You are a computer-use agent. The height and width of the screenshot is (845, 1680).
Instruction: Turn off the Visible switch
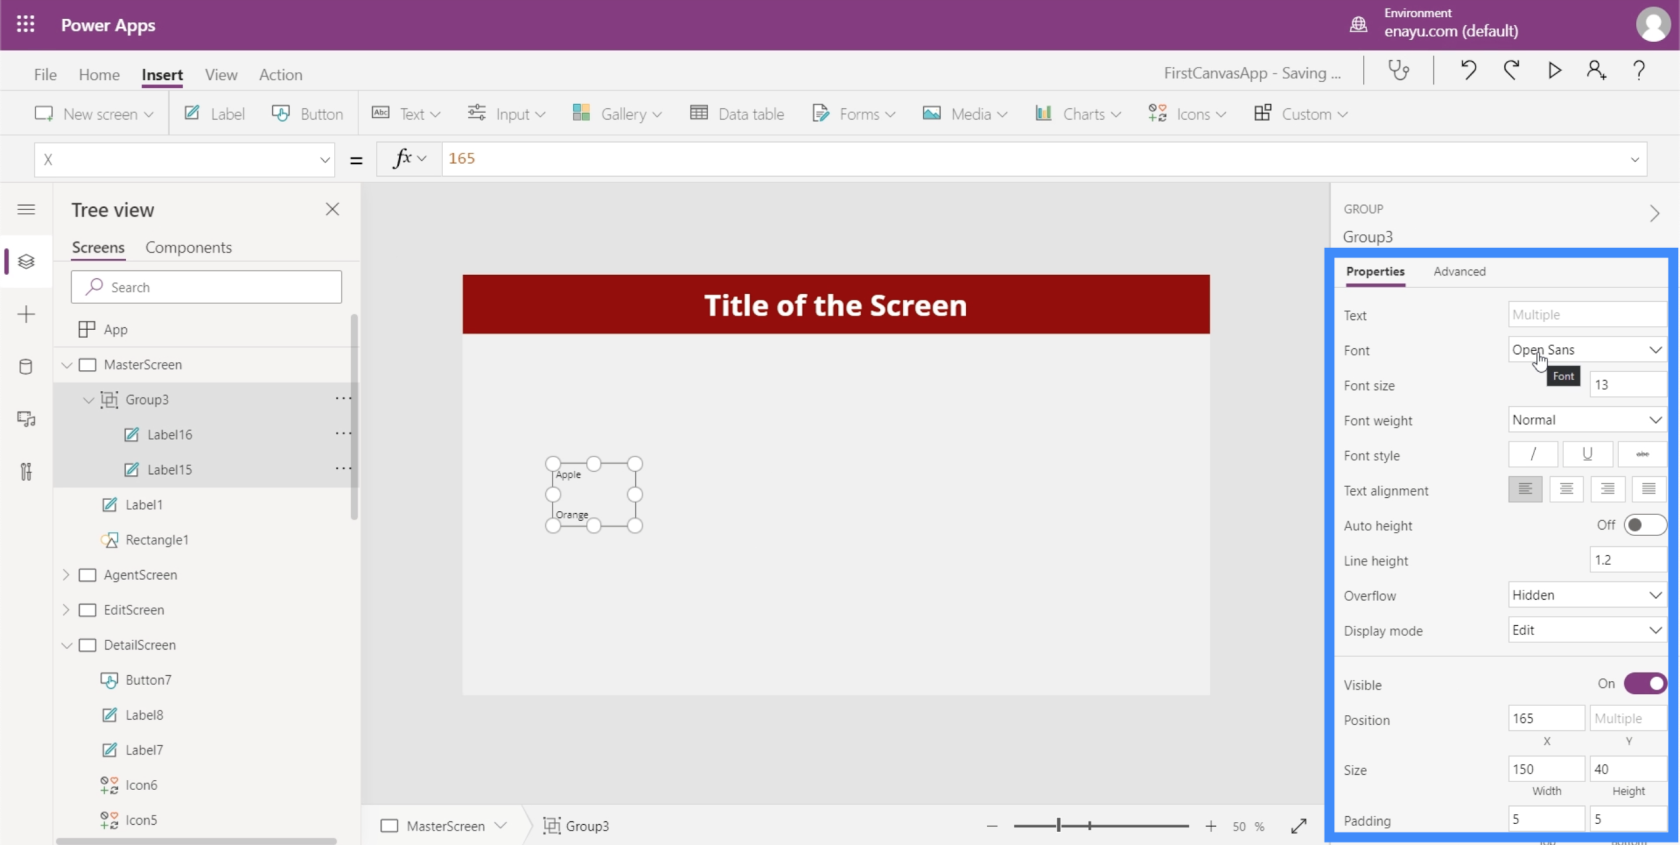pyautogui.click(x=1645, y=683)
